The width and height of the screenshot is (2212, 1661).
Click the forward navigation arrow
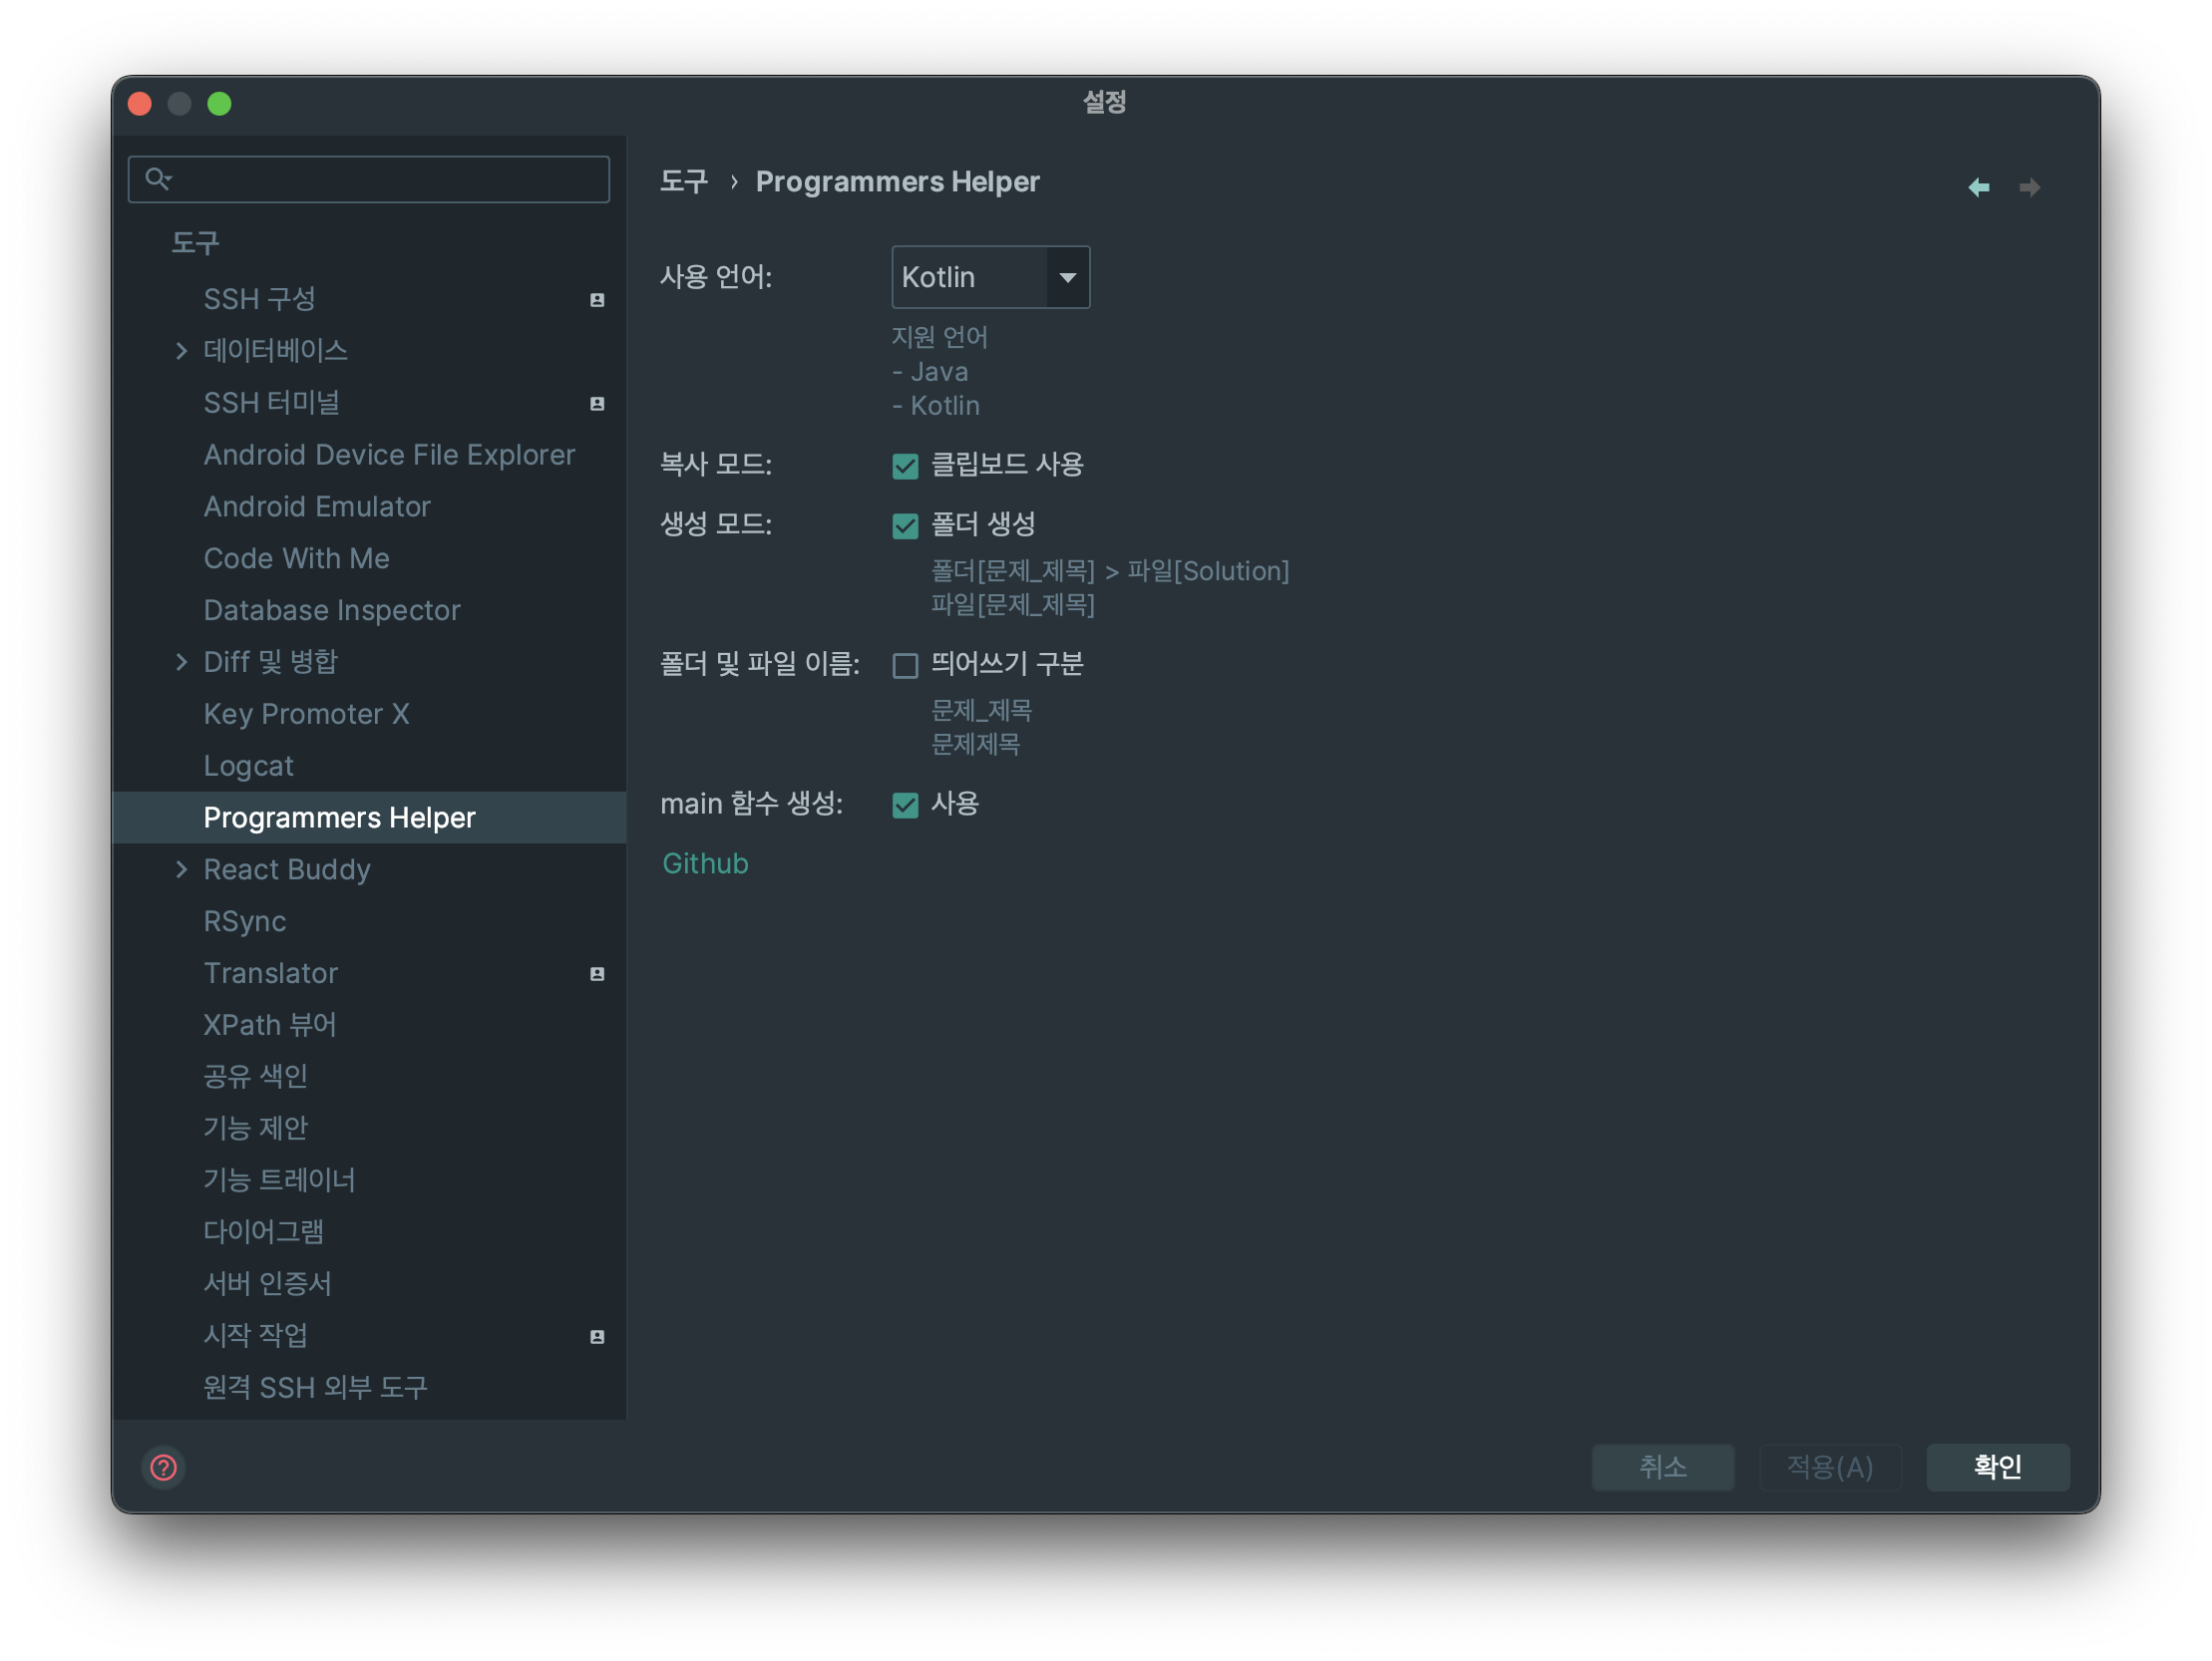click(x=2029, y=187)
